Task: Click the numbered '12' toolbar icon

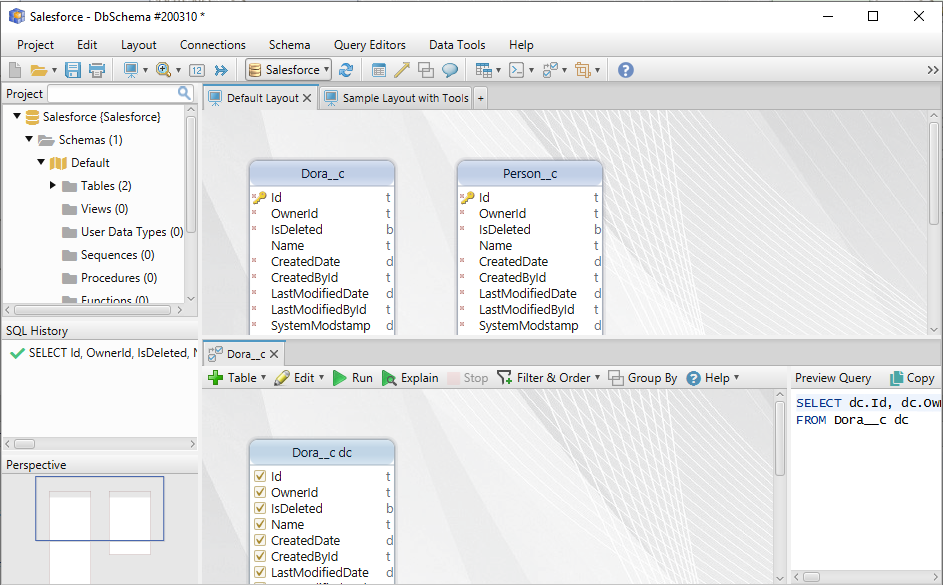Action: (197, 70)
